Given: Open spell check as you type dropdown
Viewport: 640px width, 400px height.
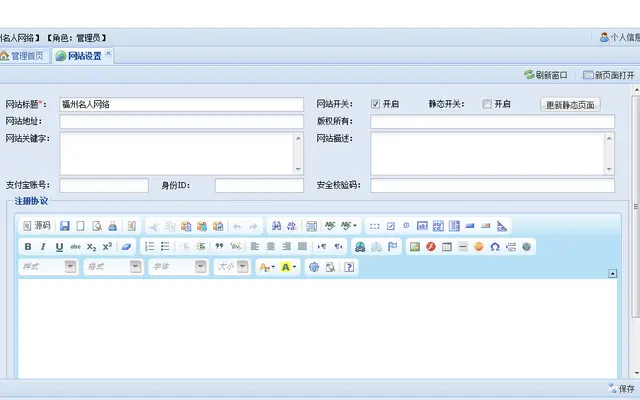Looking at the screenshot, I should 349,226.
